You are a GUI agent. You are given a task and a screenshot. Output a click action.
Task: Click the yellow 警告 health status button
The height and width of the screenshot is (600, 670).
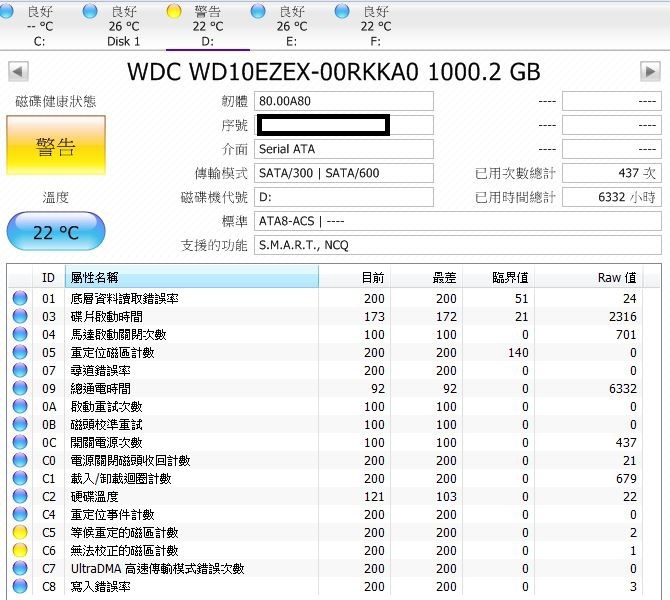coord(56,145)
